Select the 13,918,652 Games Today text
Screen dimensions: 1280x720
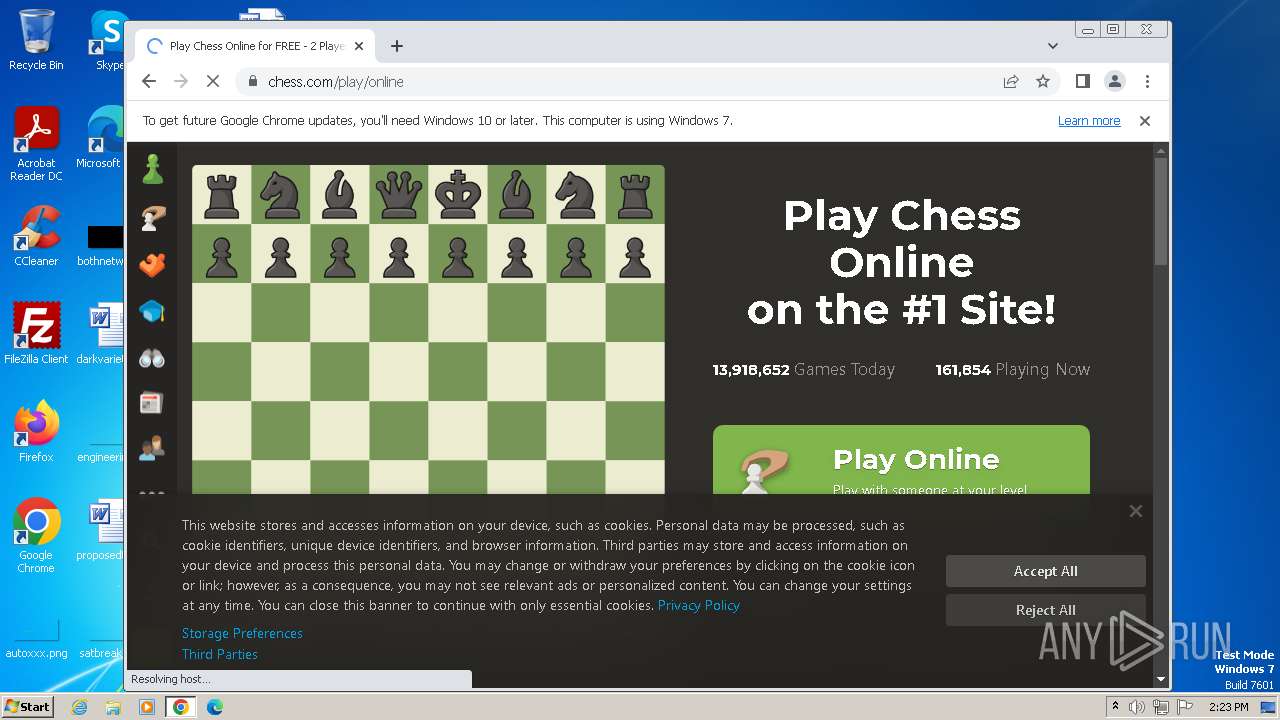click(x=803, y=369)
